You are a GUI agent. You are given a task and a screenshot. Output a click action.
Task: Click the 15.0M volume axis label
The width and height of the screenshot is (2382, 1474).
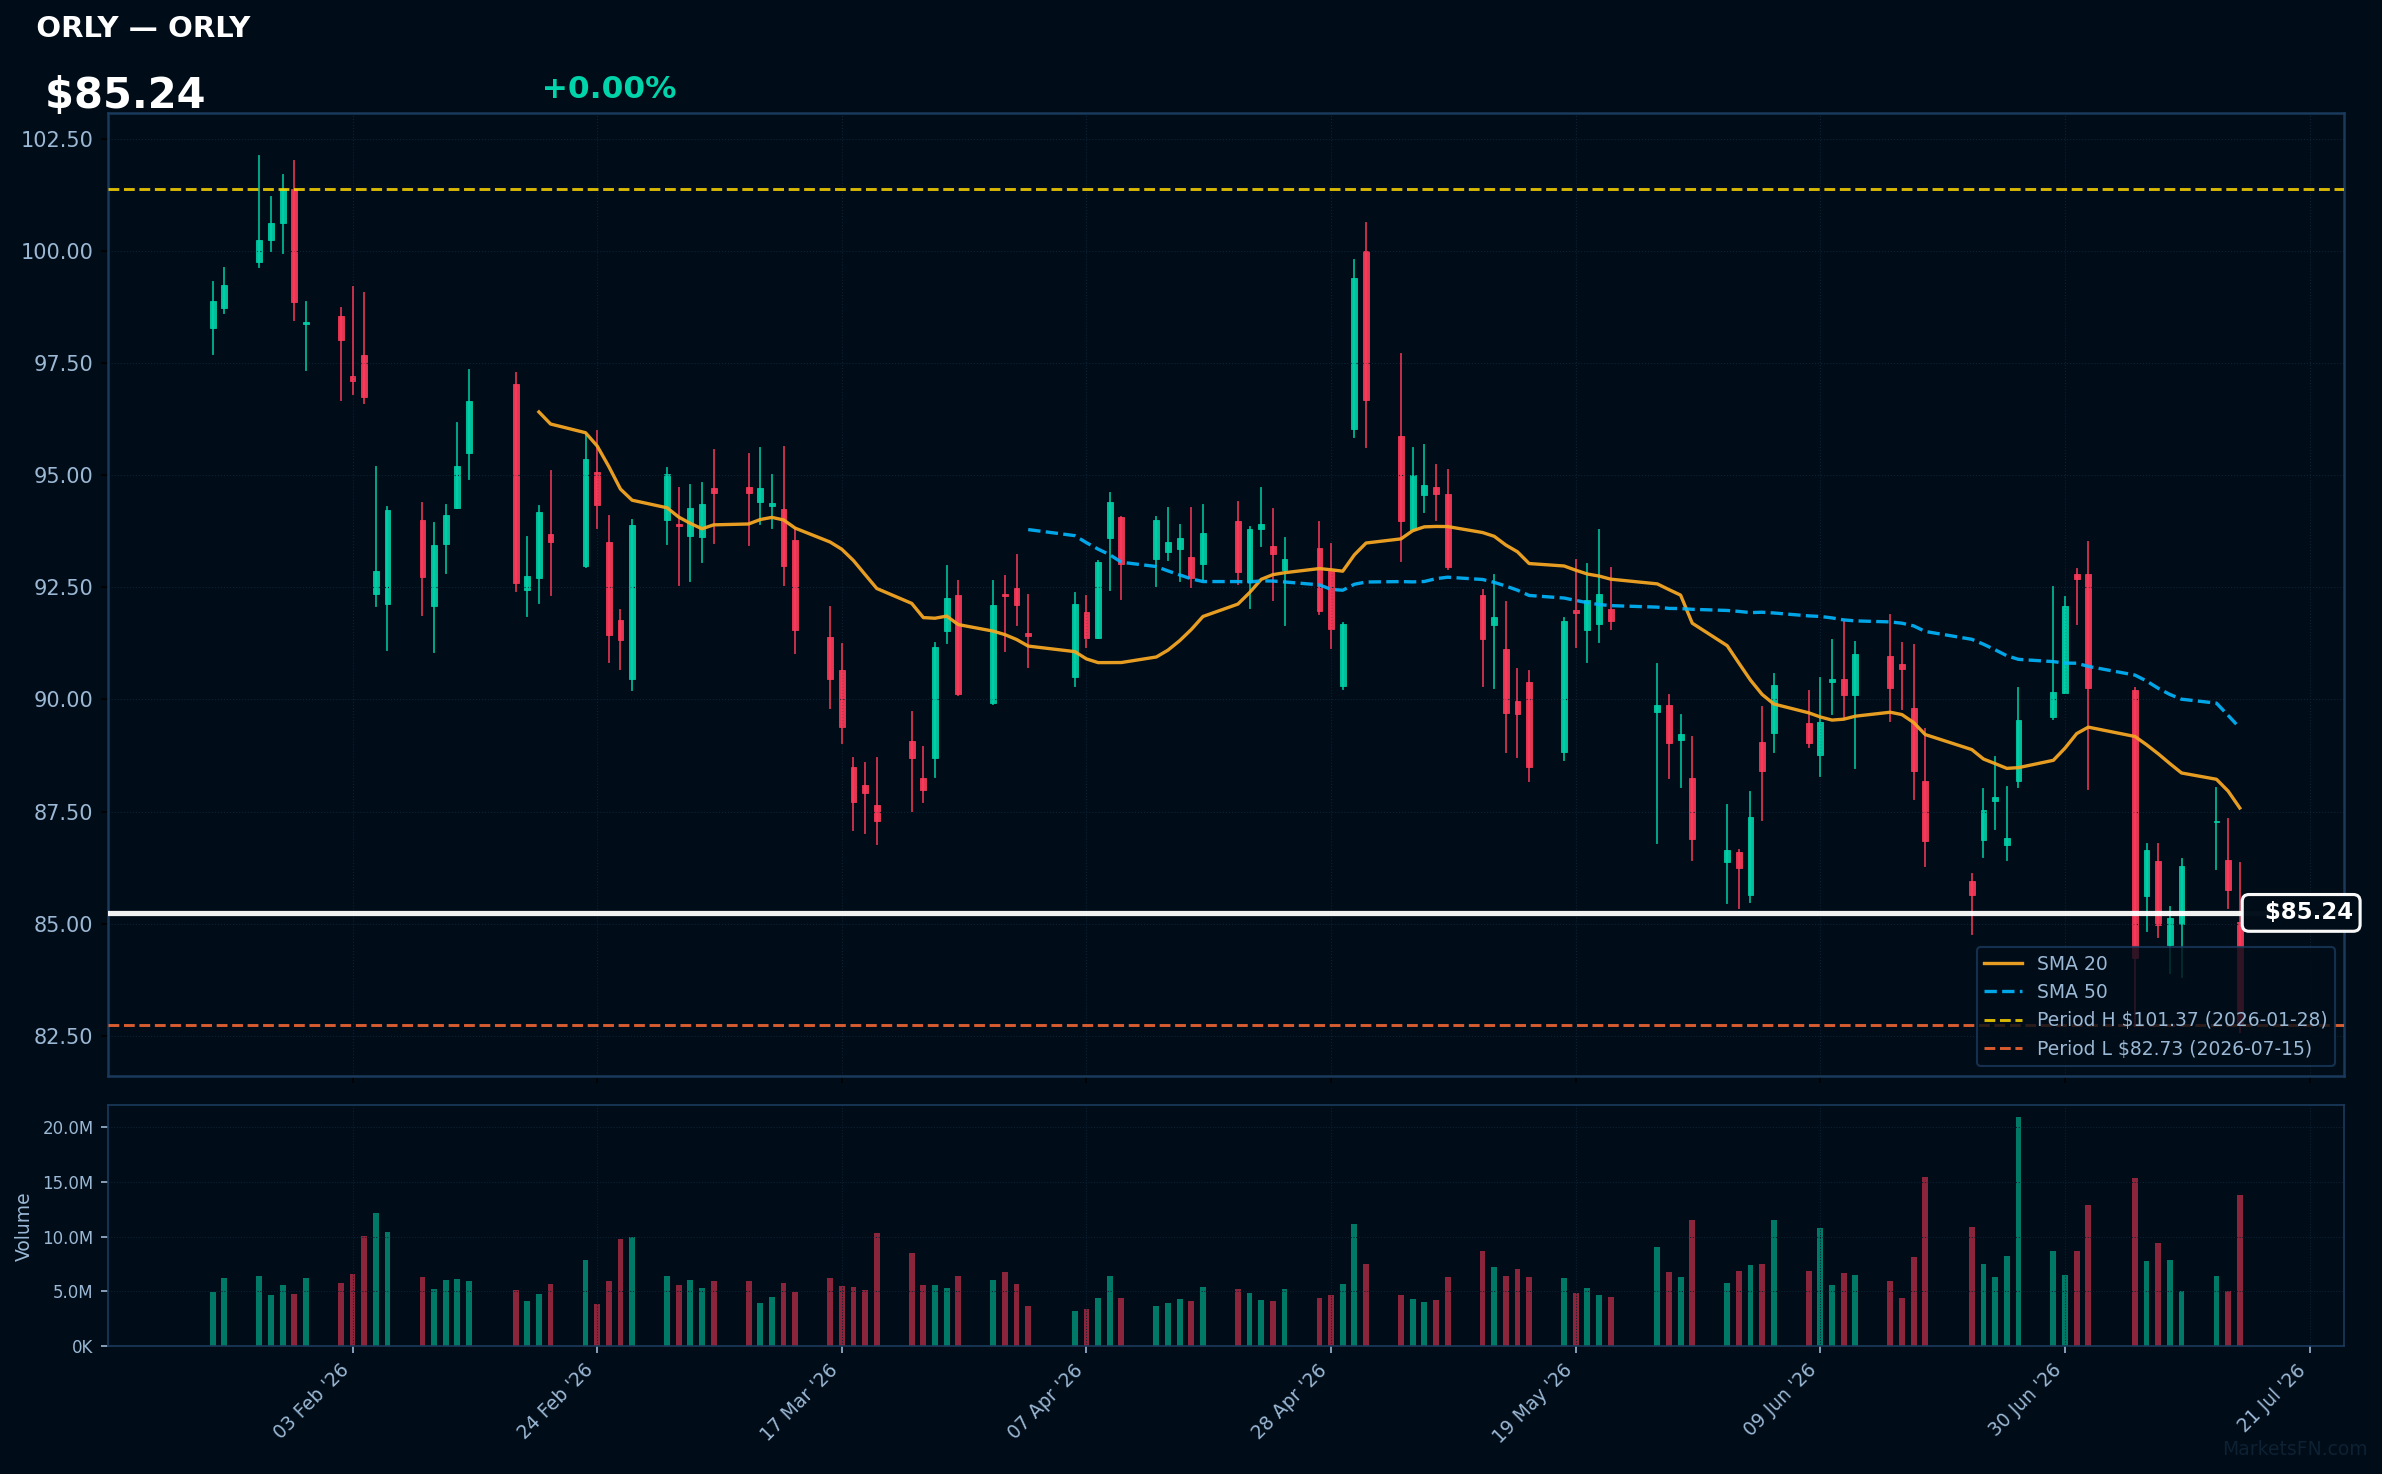(x=68, y=1183)
